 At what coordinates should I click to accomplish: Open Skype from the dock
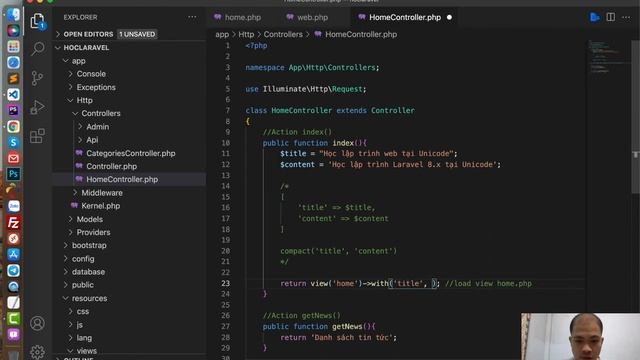[x=13, y=142]
